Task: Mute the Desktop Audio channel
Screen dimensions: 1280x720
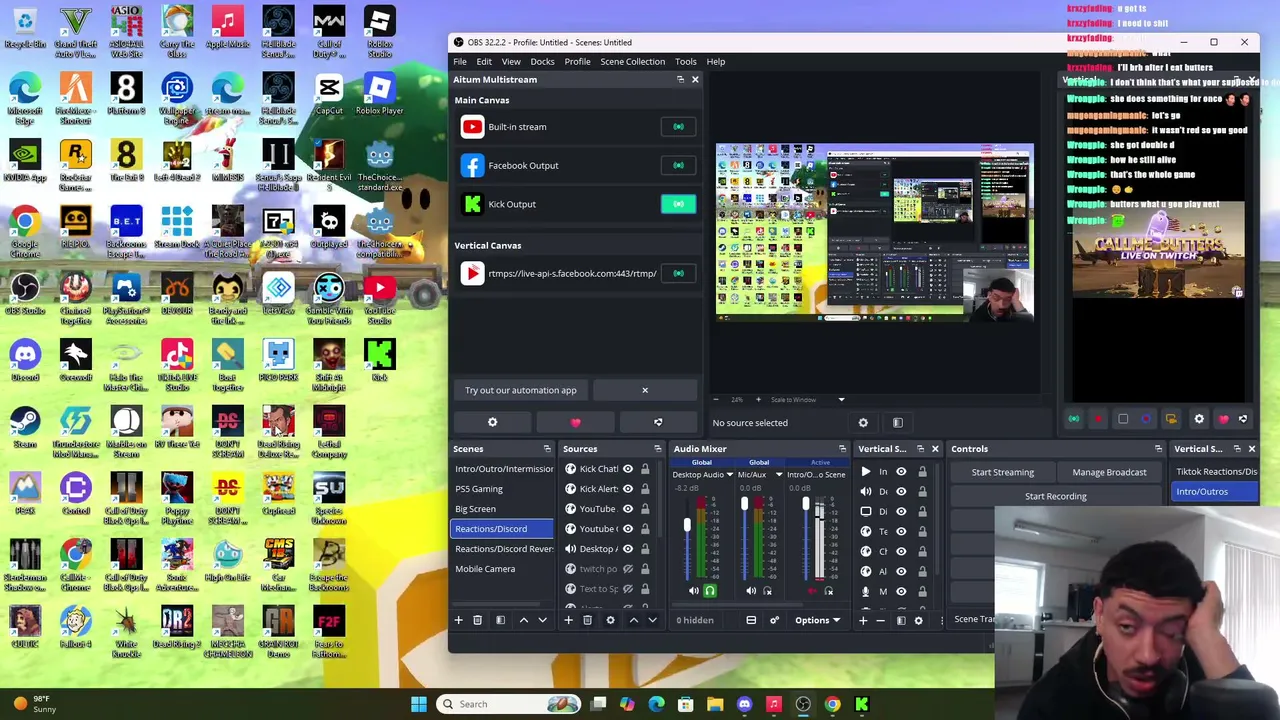Action: [x=693, y=591]
